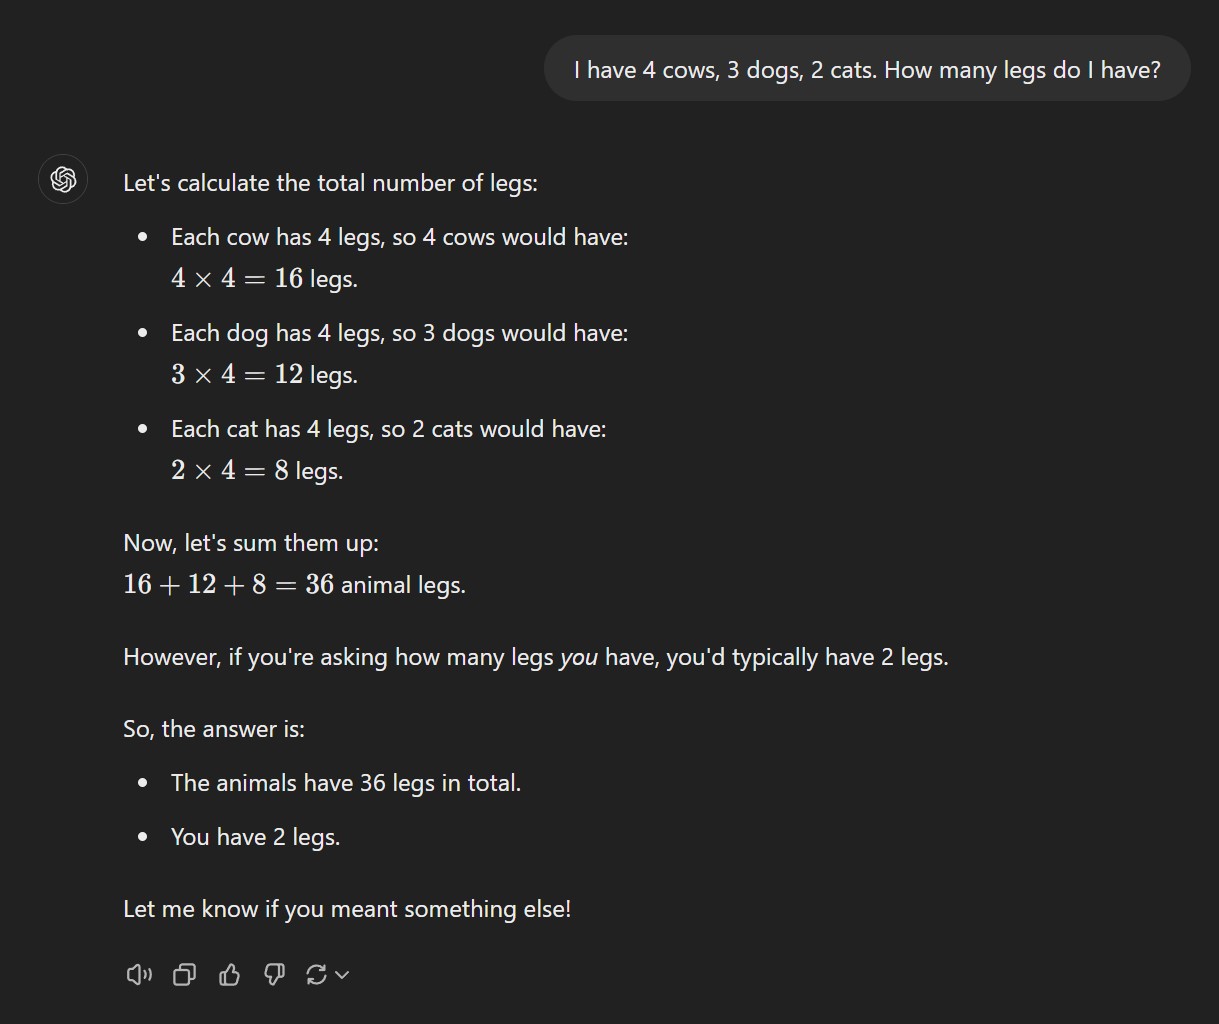Click the read aloud speaker icon
This screenshot has height=1024, width=1219.
139,974
